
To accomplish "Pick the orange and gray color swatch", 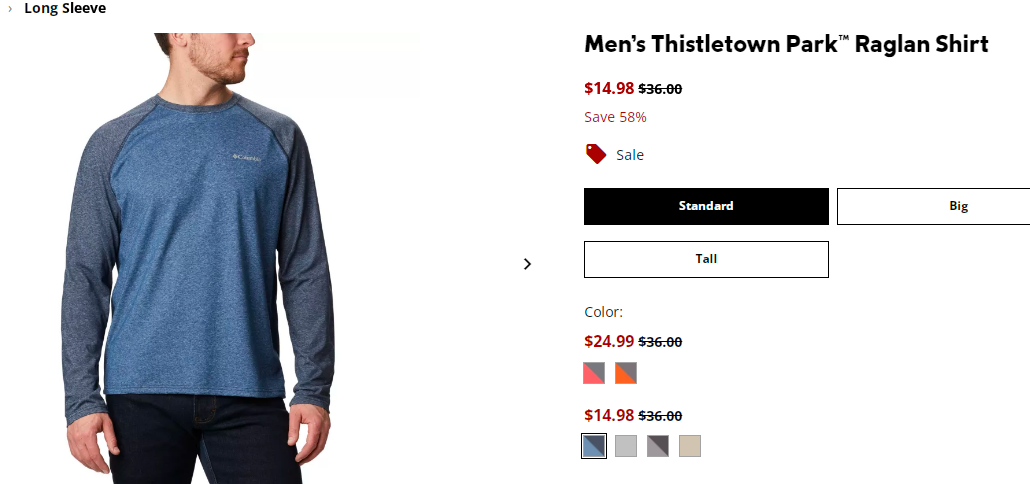I will pyautogui.click(x=626, y=373).
